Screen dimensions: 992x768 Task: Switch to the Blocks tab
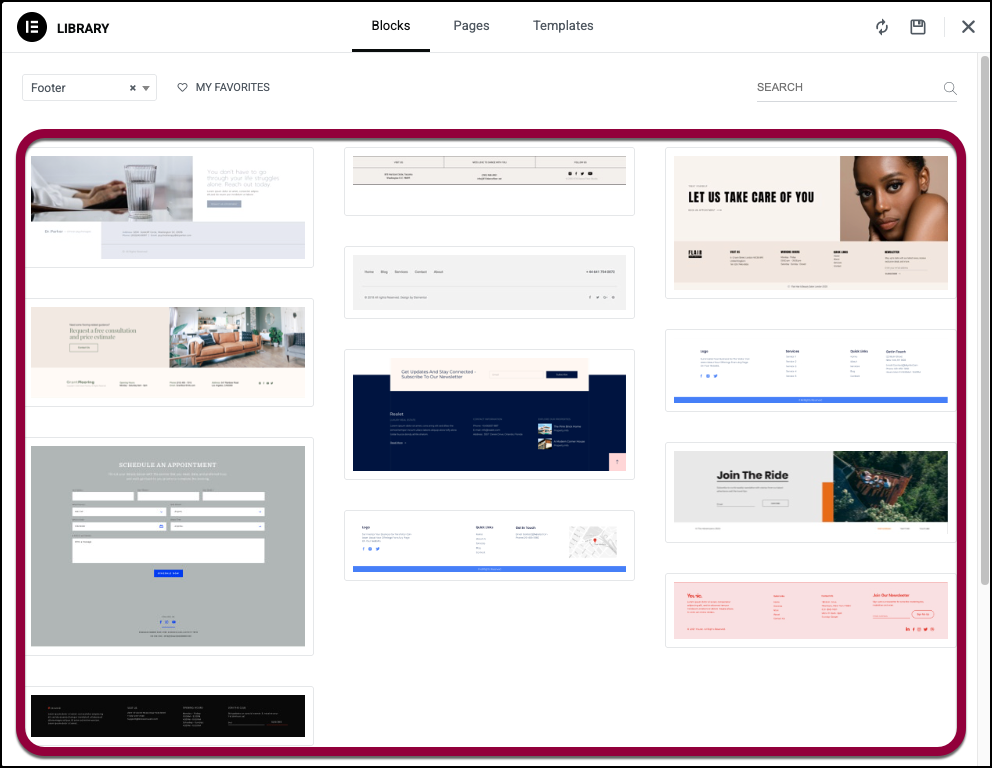point(391,26)
